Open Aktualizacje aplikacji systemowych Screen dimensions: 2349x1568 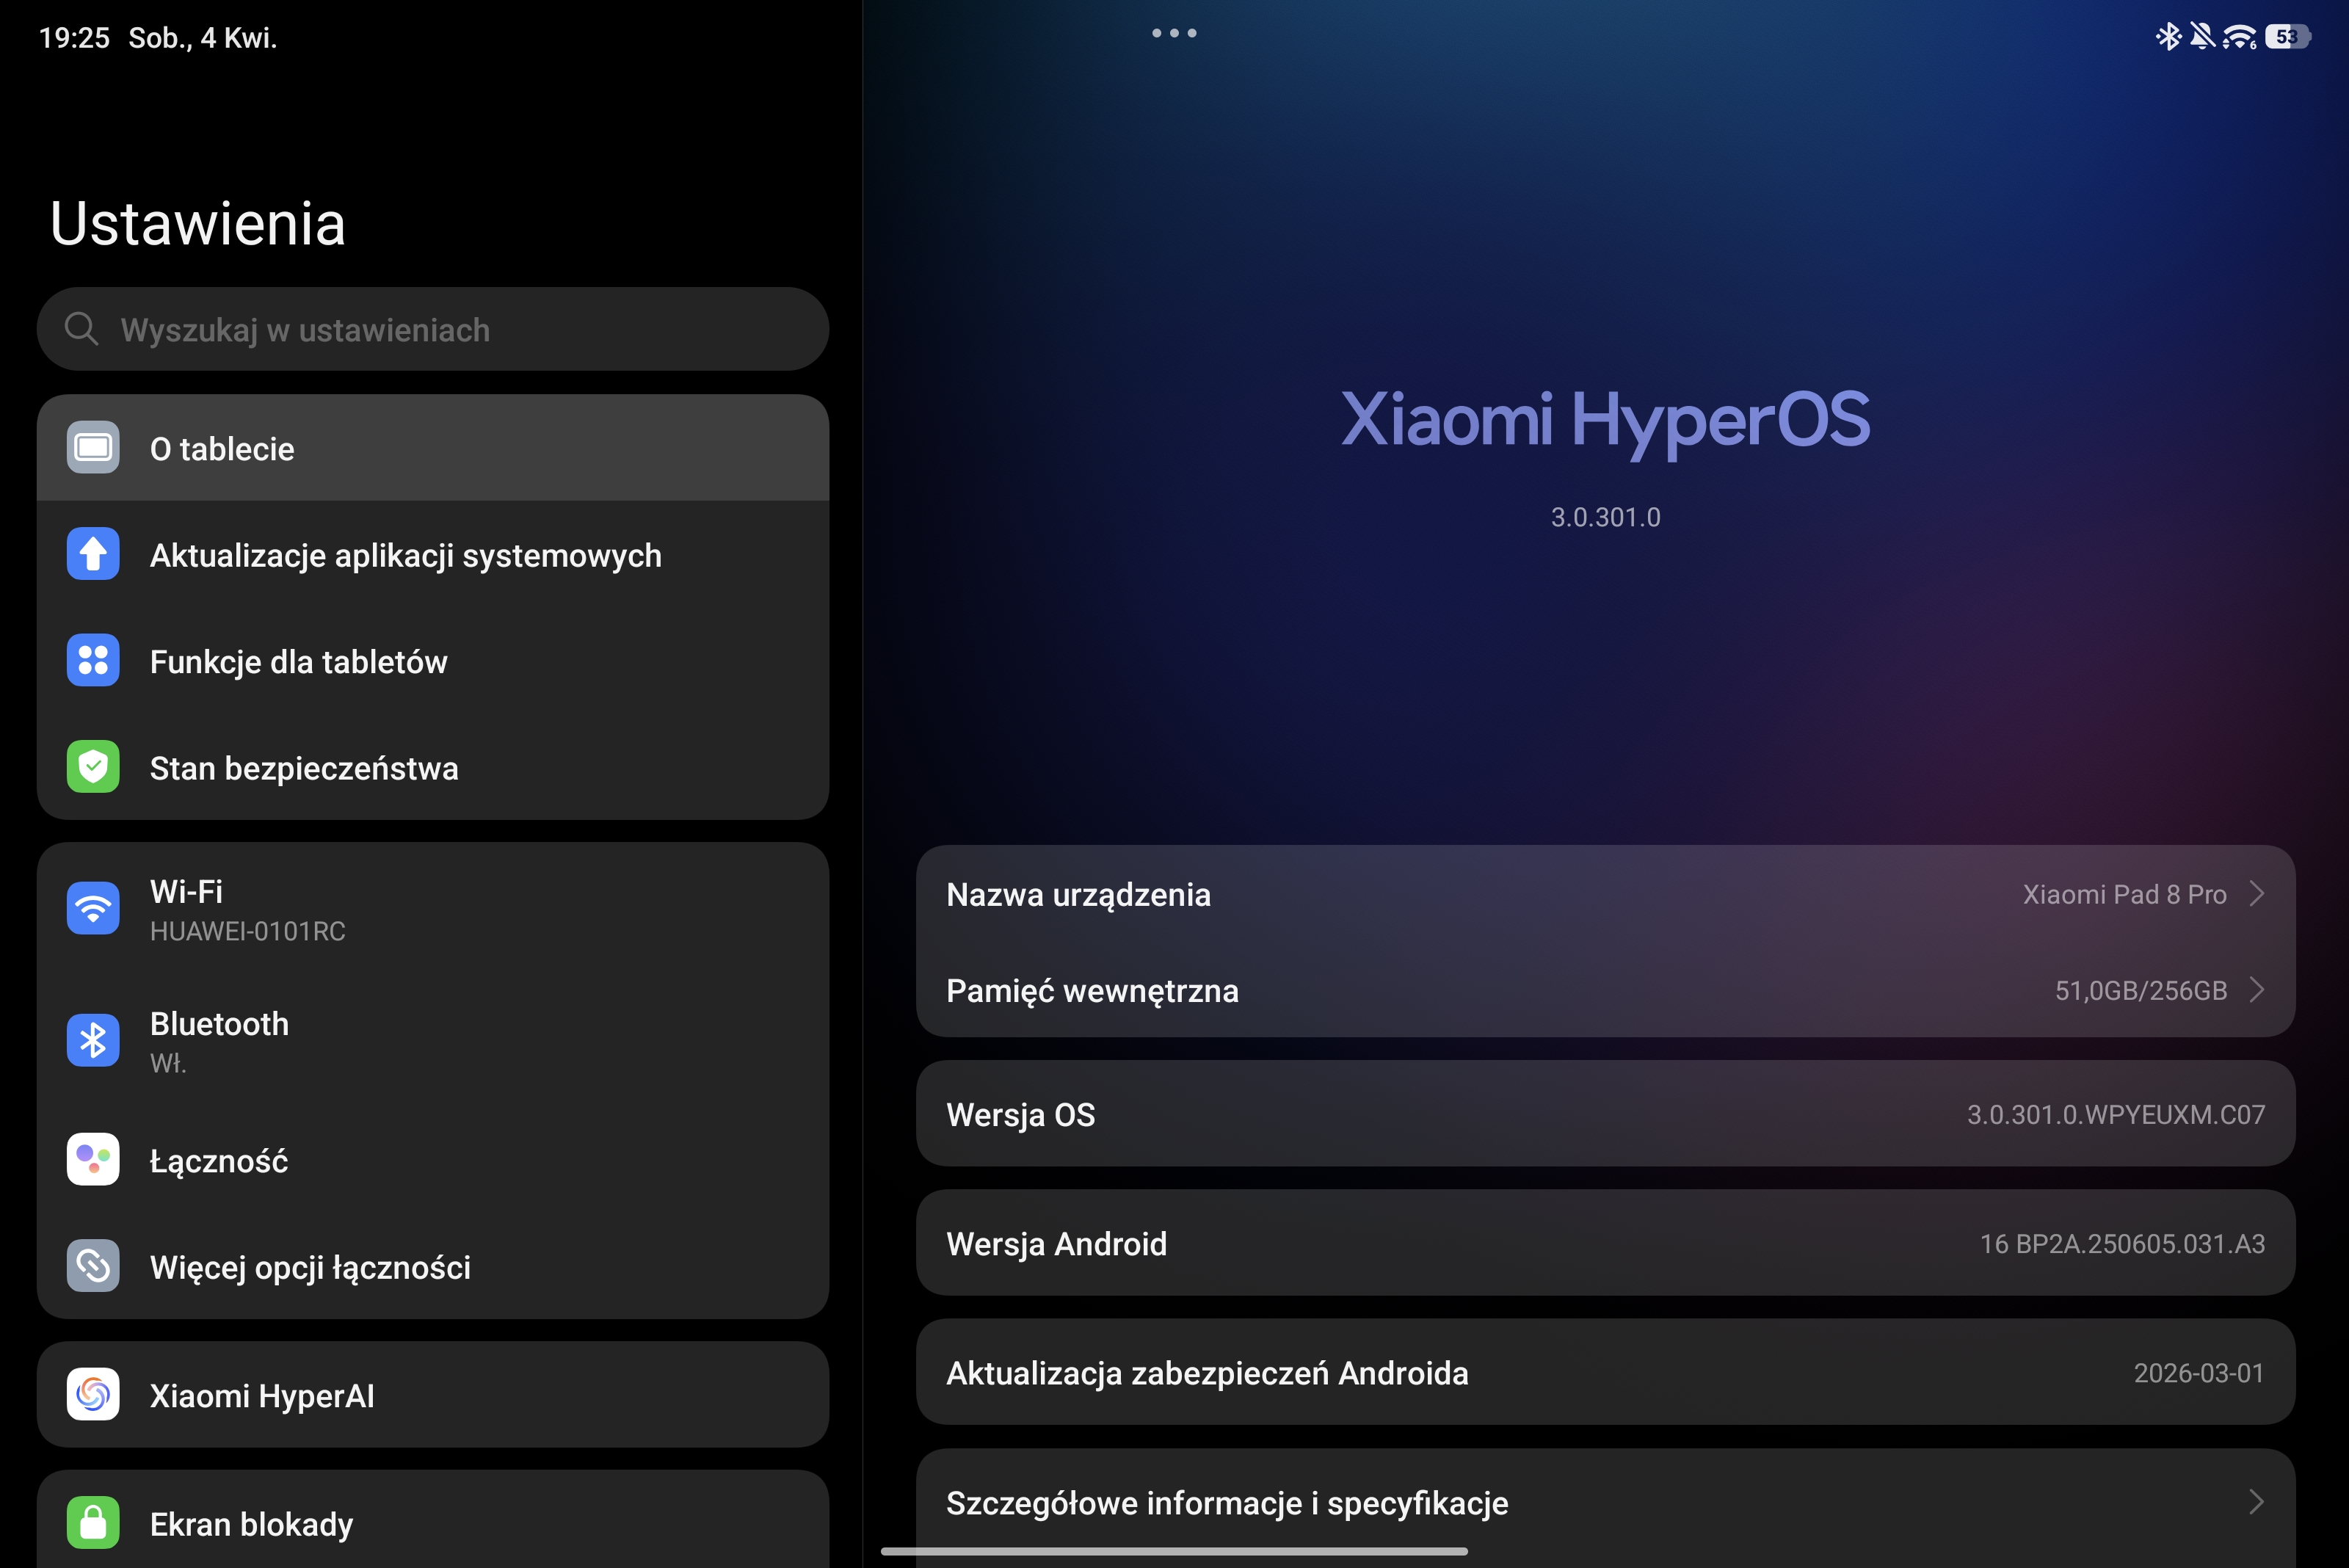(405, 555)
